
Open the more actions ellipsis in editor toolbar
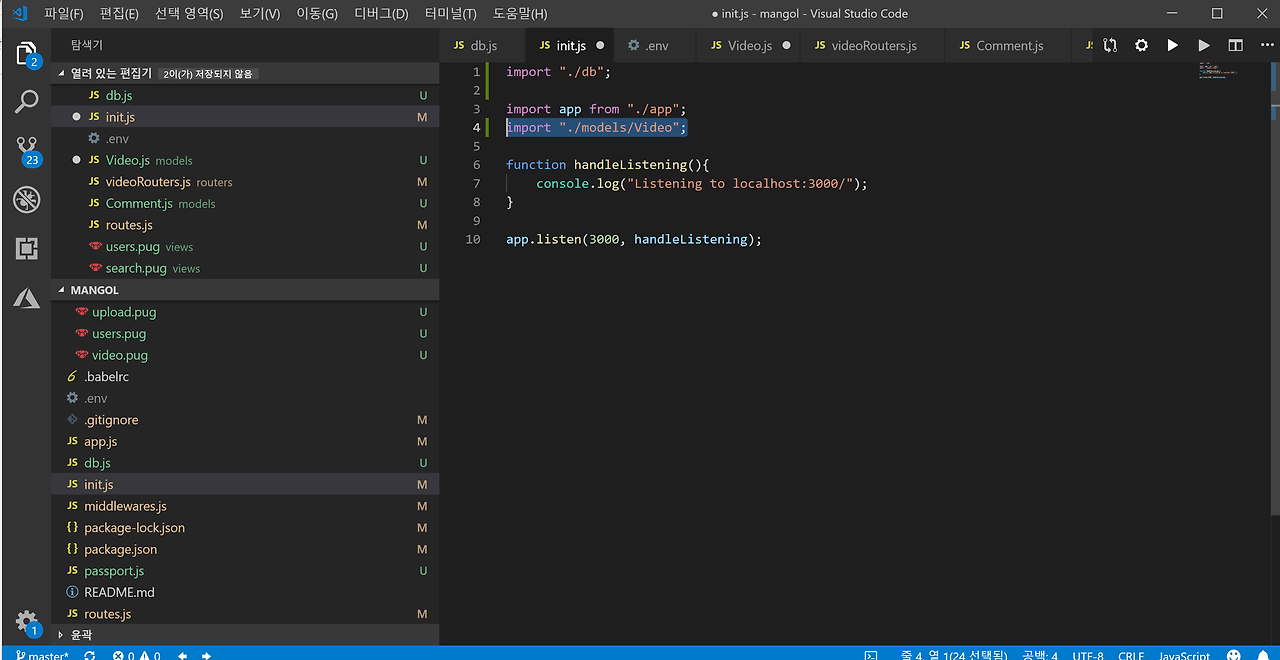coord(1266,45)
